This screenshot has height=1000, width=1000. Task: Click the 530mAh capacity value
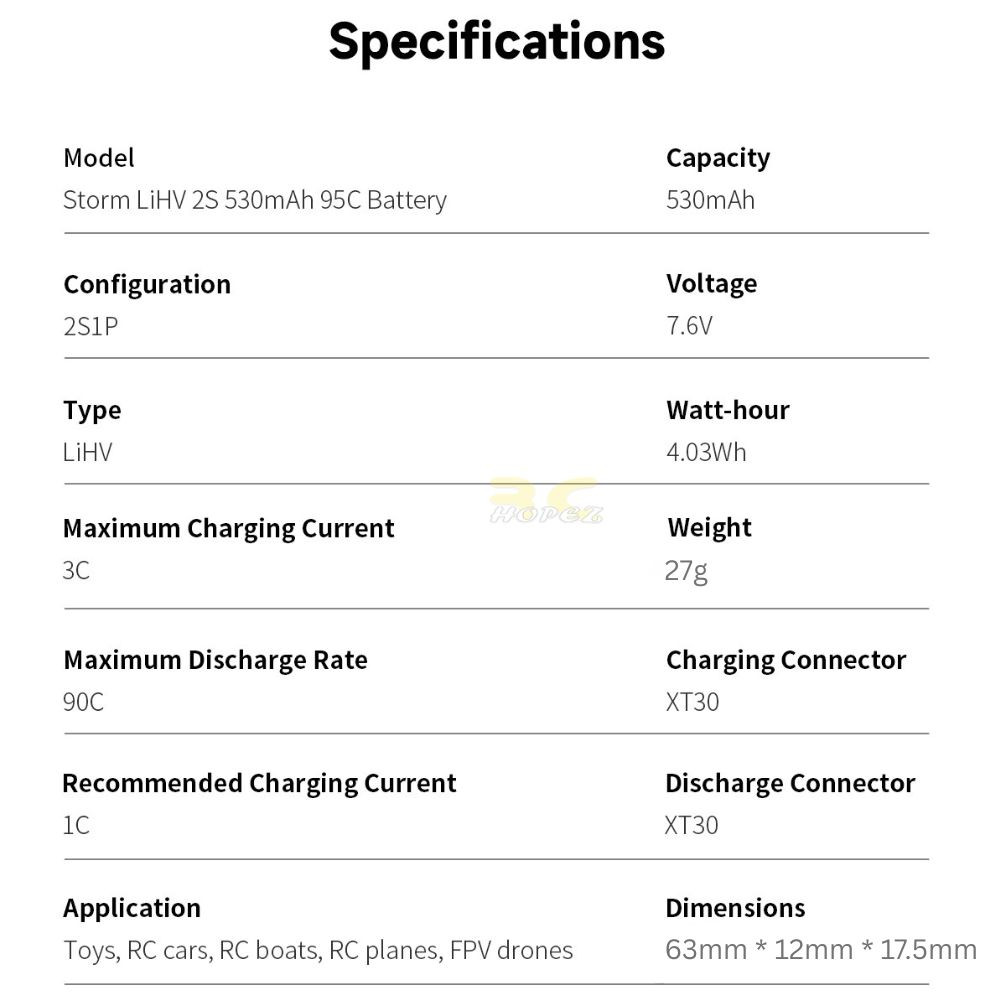click(x=710, y=200)
